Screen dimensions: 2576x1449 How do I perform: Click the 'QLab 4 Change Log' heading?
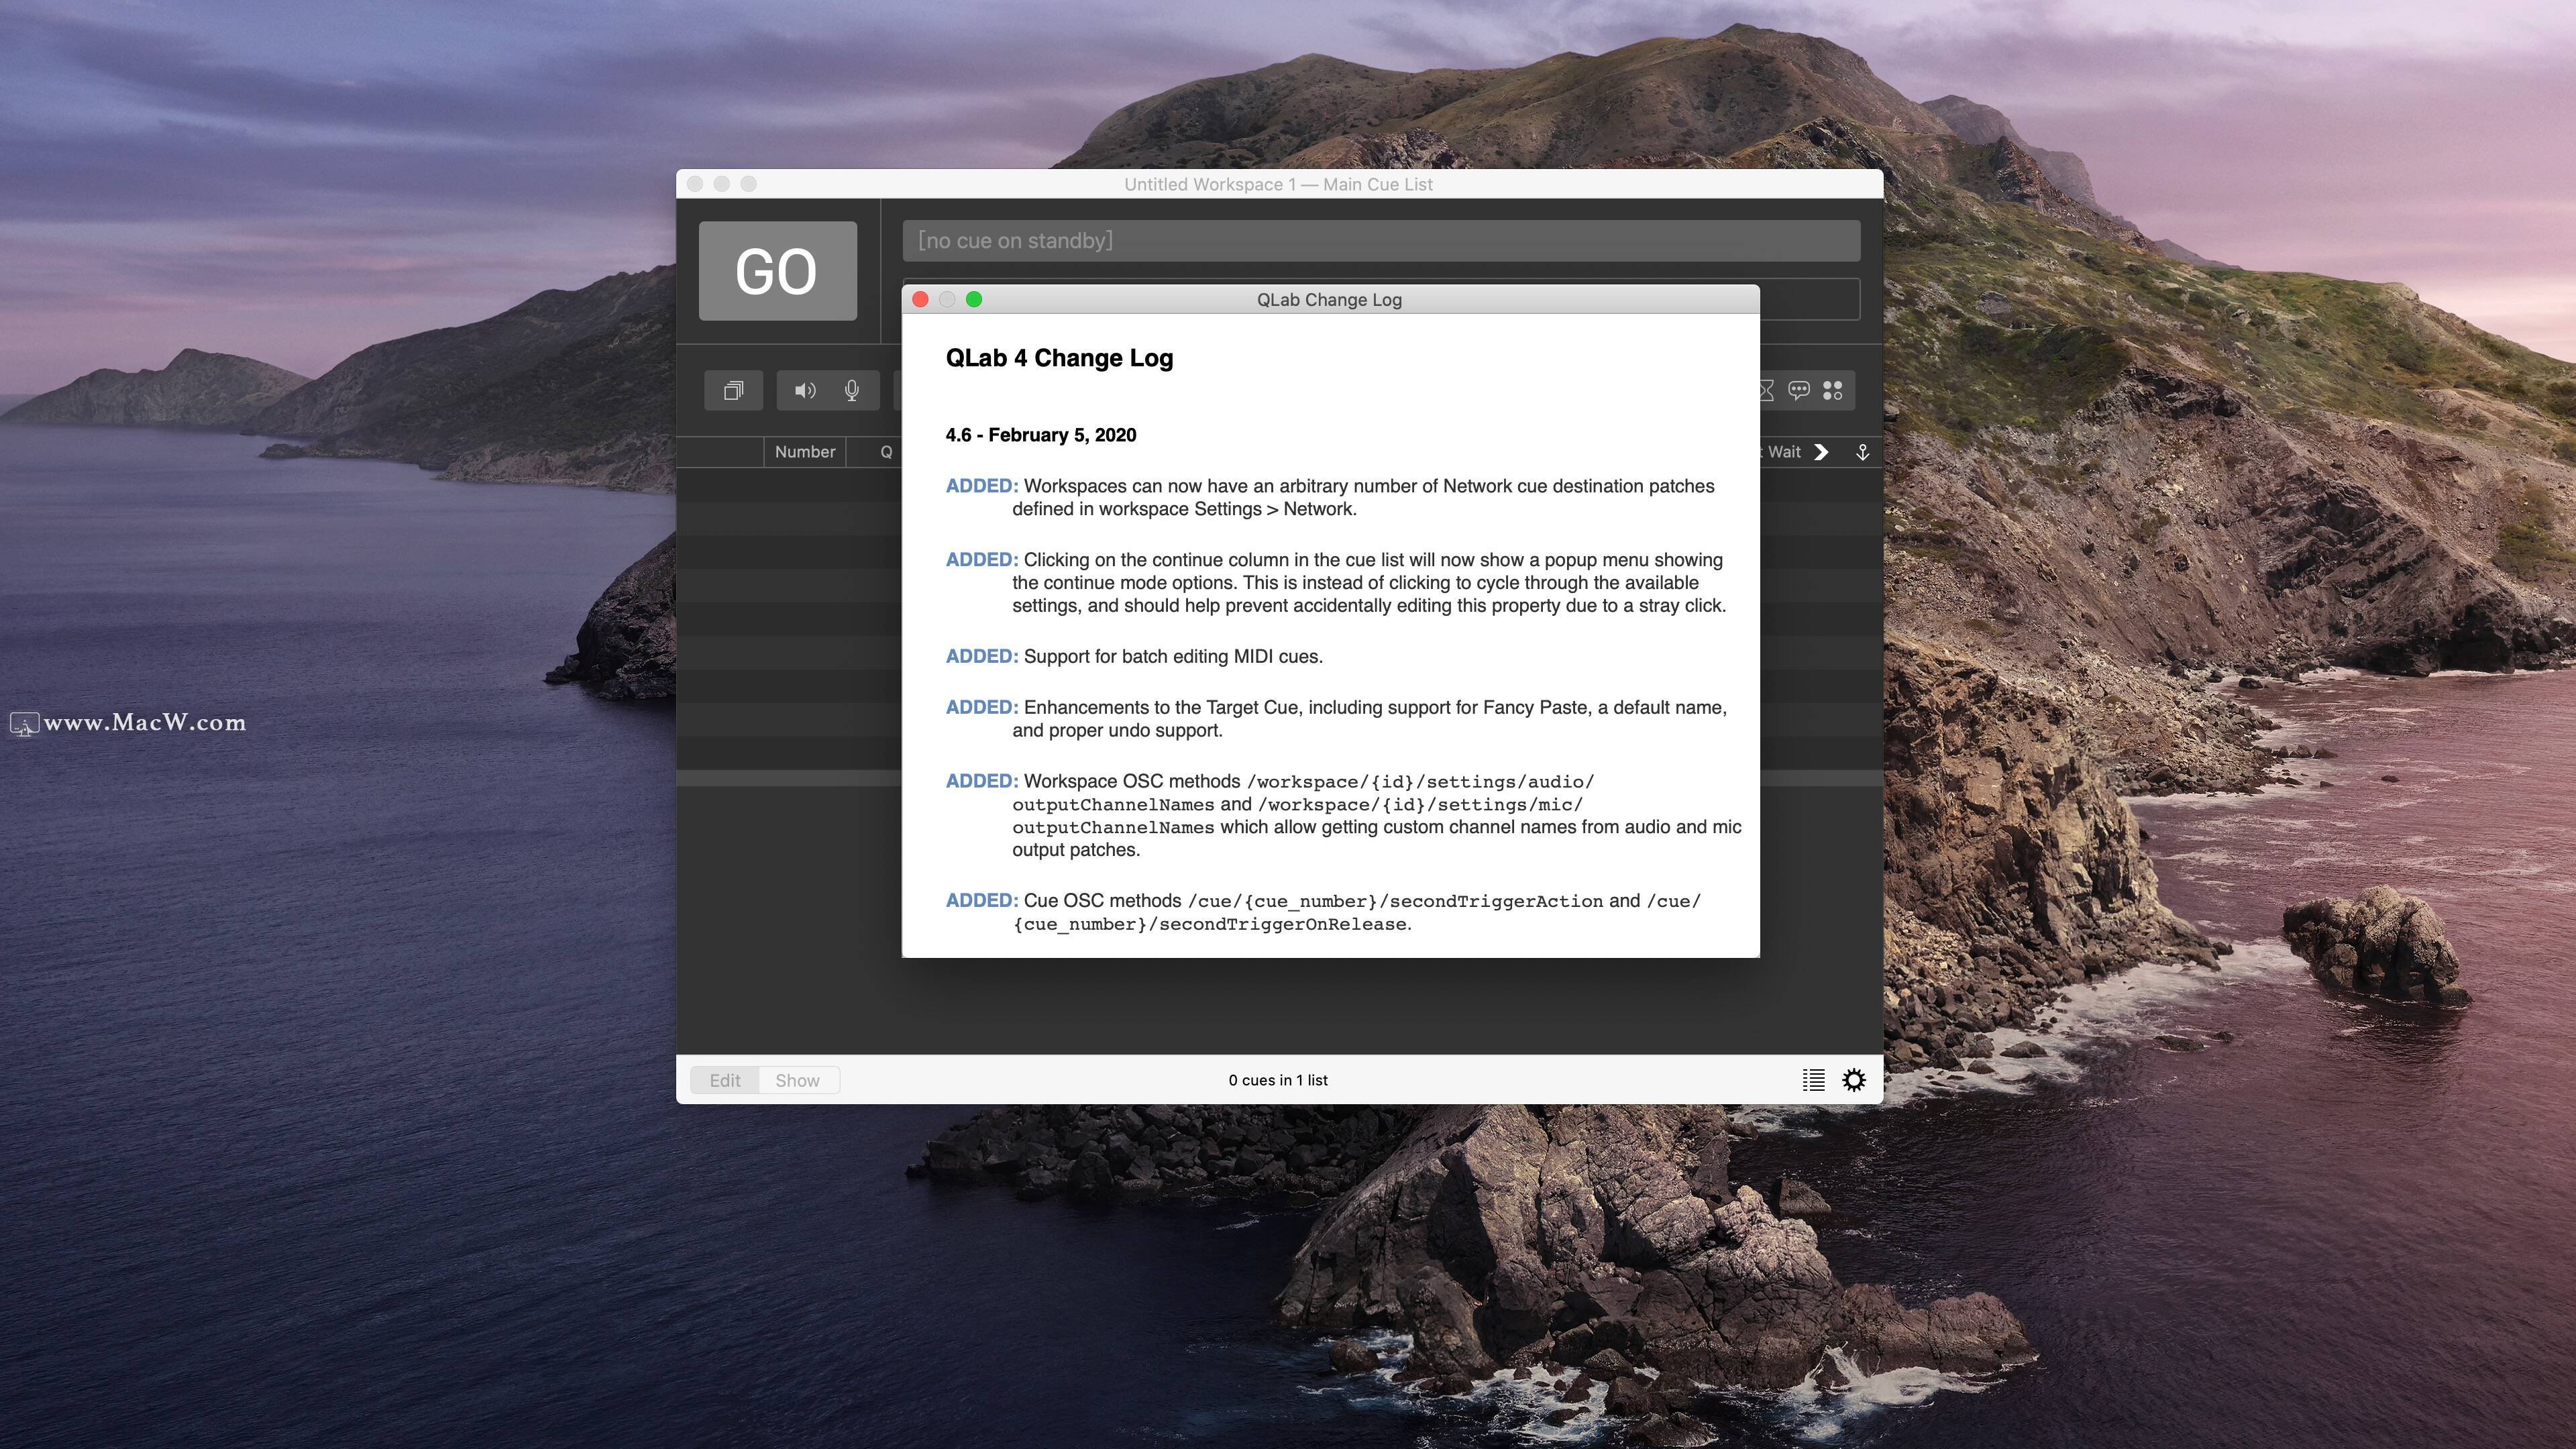(x=1059, y=358)
